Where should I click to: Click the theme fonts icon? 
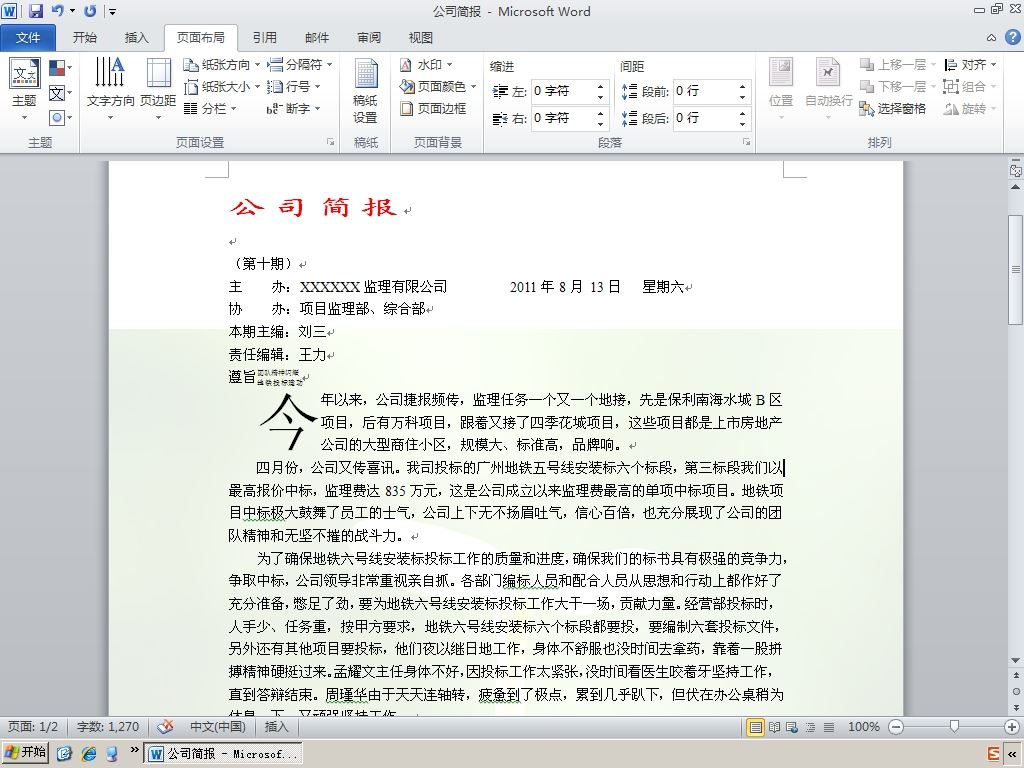(x=57, y=93)
